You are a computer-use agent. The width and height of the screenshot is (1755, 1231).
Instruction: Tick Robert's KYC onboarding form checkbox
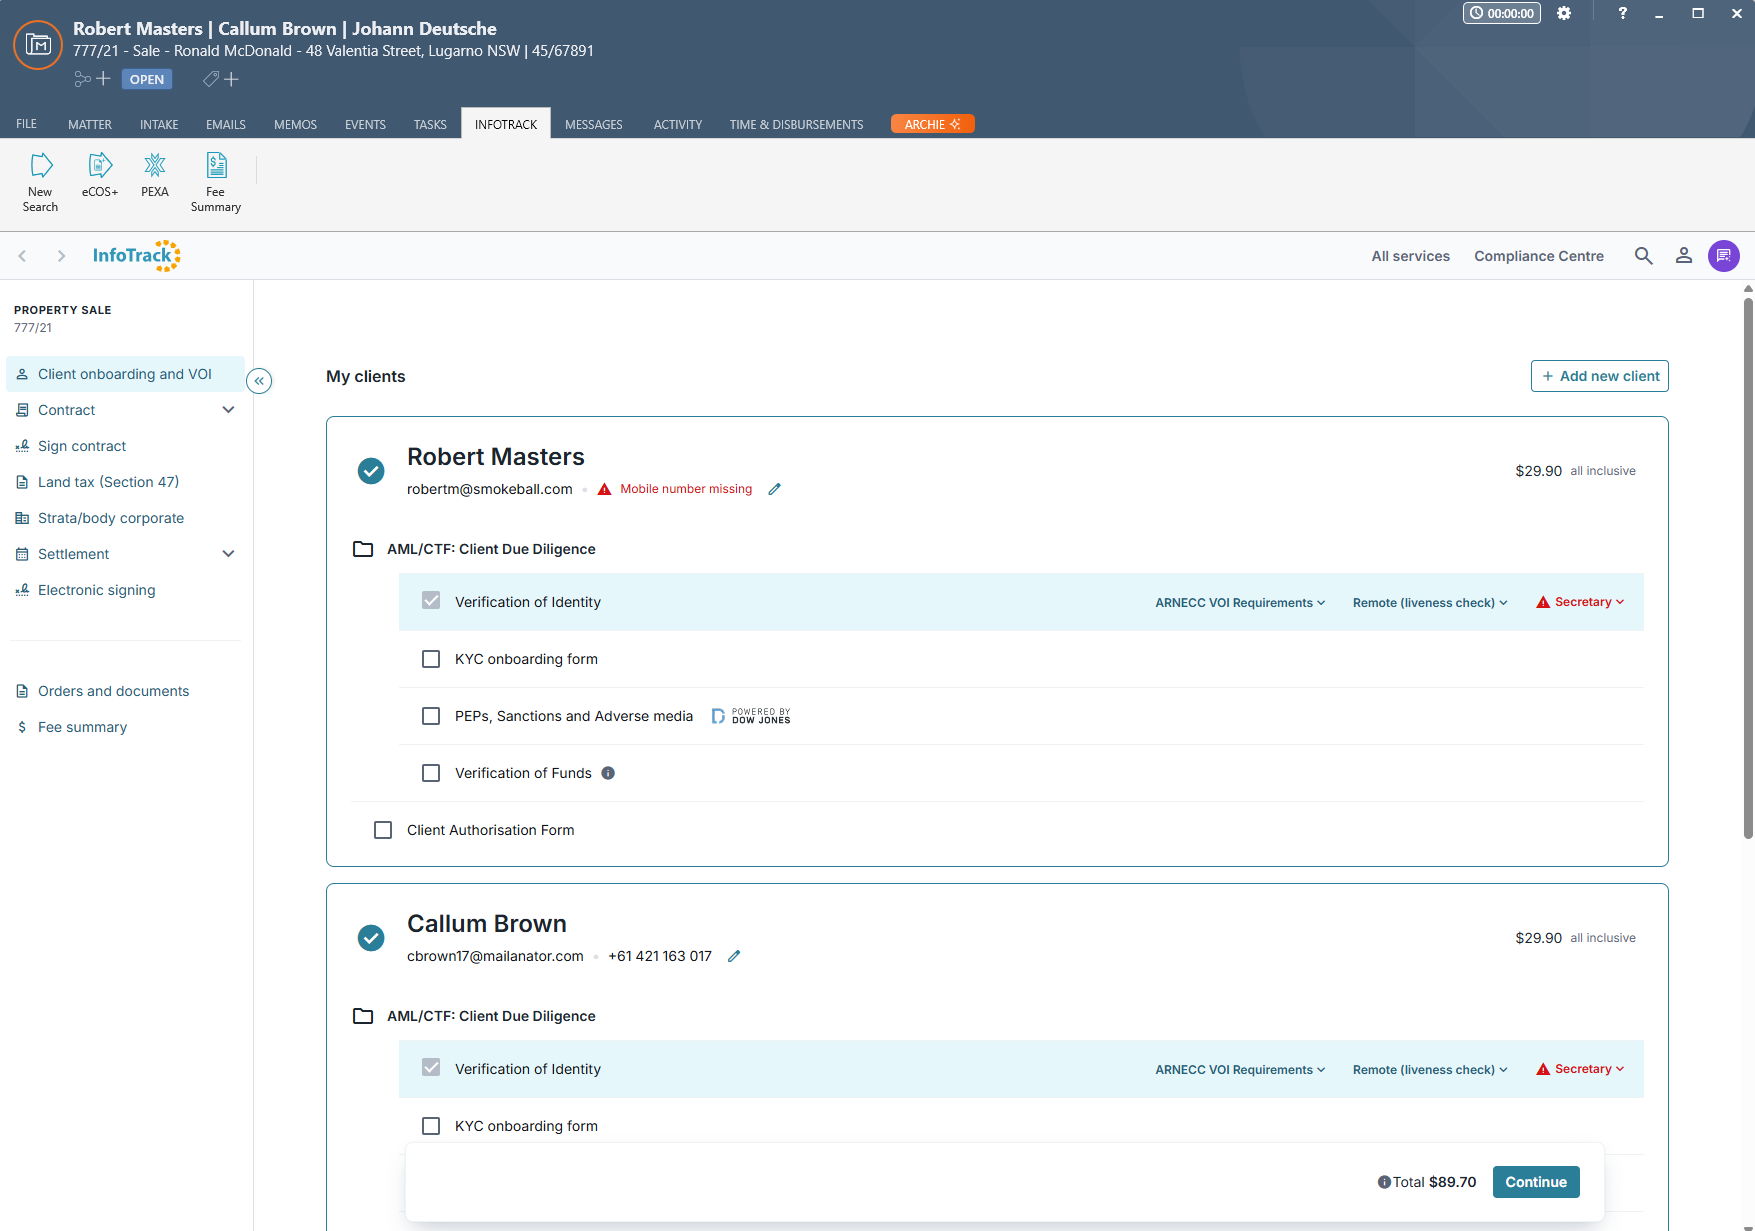[x=431, y=659]
